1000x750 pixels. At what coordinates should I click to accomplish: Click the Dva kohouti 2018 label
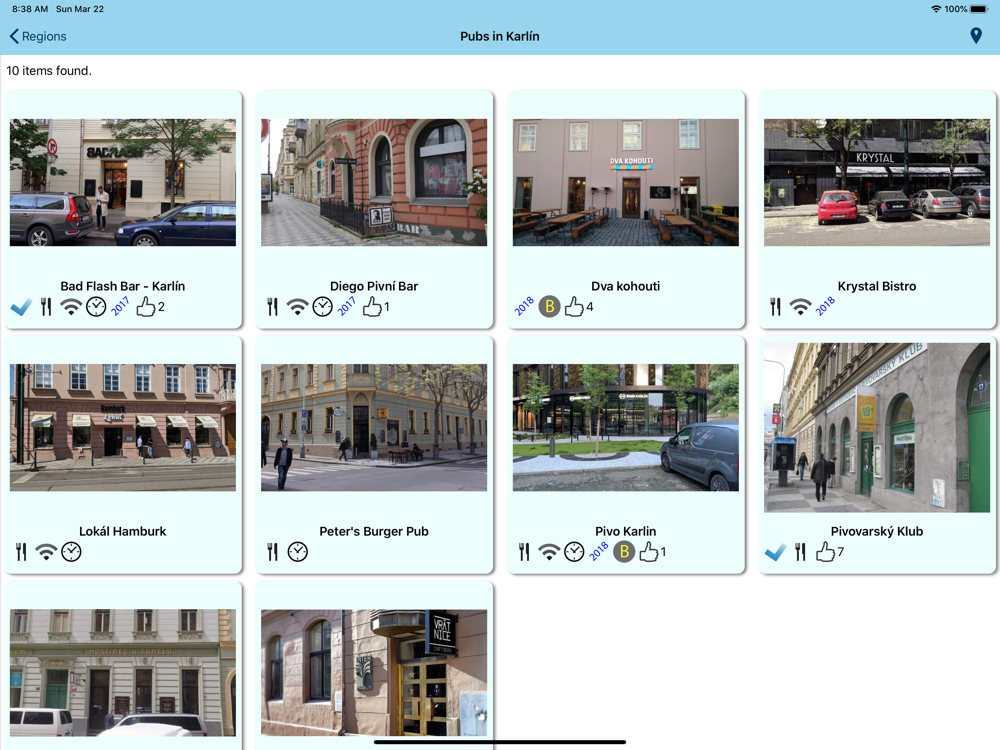pos(524,306)
